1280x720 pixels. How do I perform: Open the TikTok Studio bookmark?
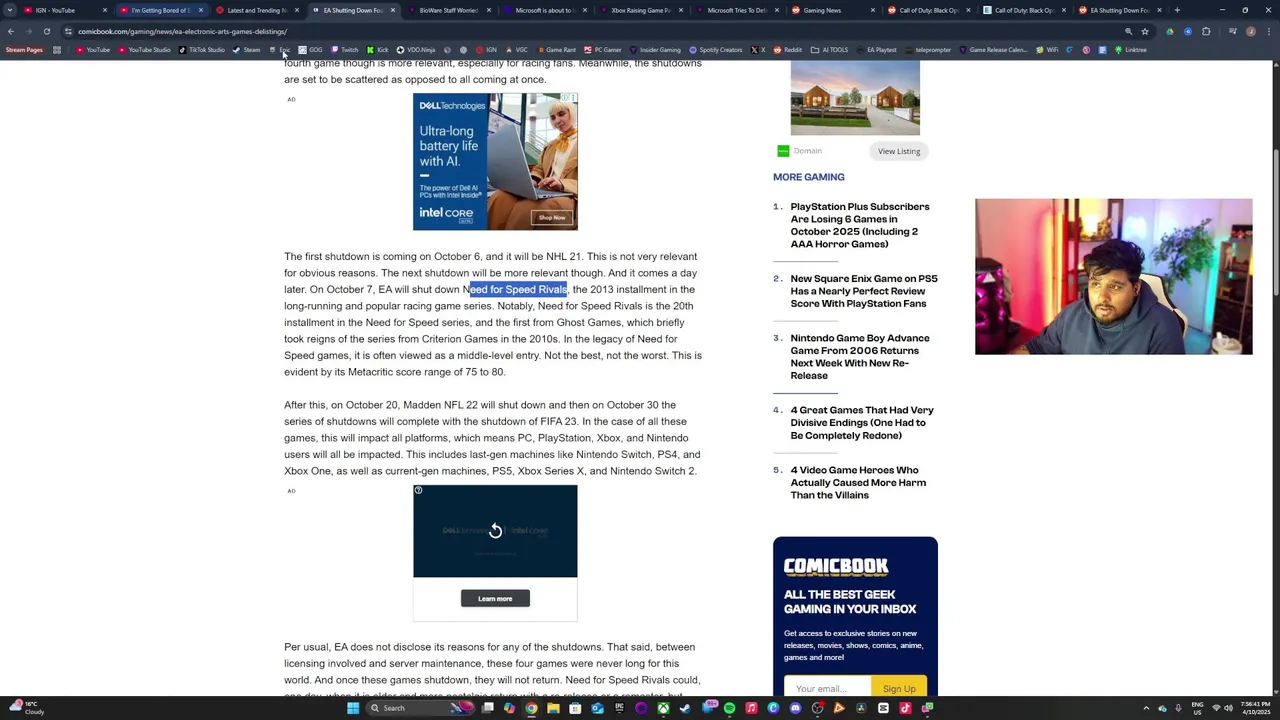coord(202,50)
